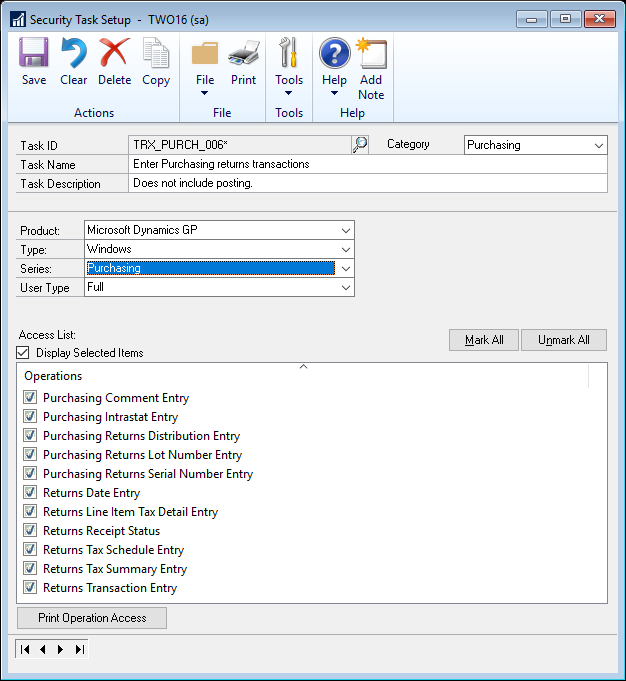Toggle Returns Receipt Status checkbox

tap(30, 531)
